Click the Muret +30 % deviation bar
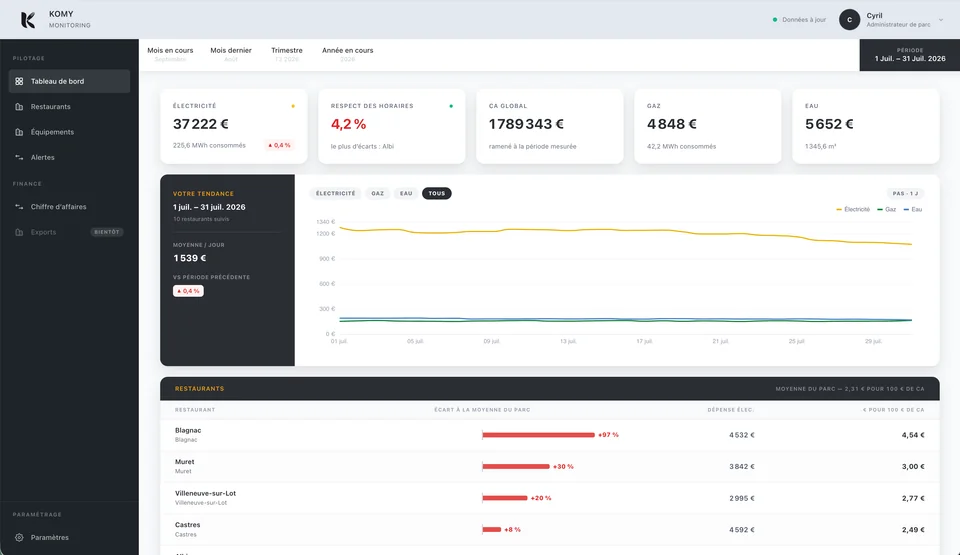Screen dimensions: 960x555 pos(516,467)
